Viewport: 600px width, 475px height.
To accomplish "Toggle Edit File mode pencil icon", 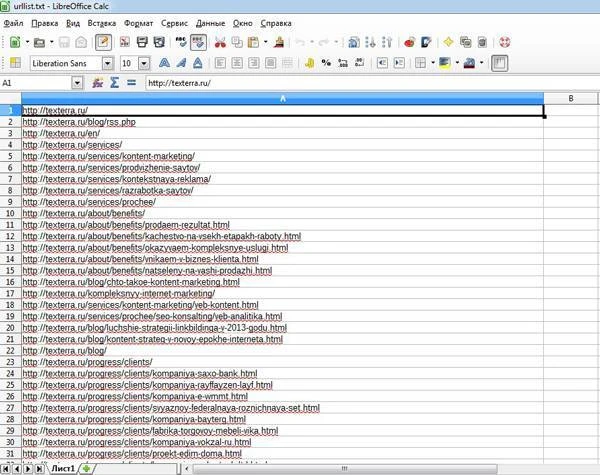I will click(103, 42).
